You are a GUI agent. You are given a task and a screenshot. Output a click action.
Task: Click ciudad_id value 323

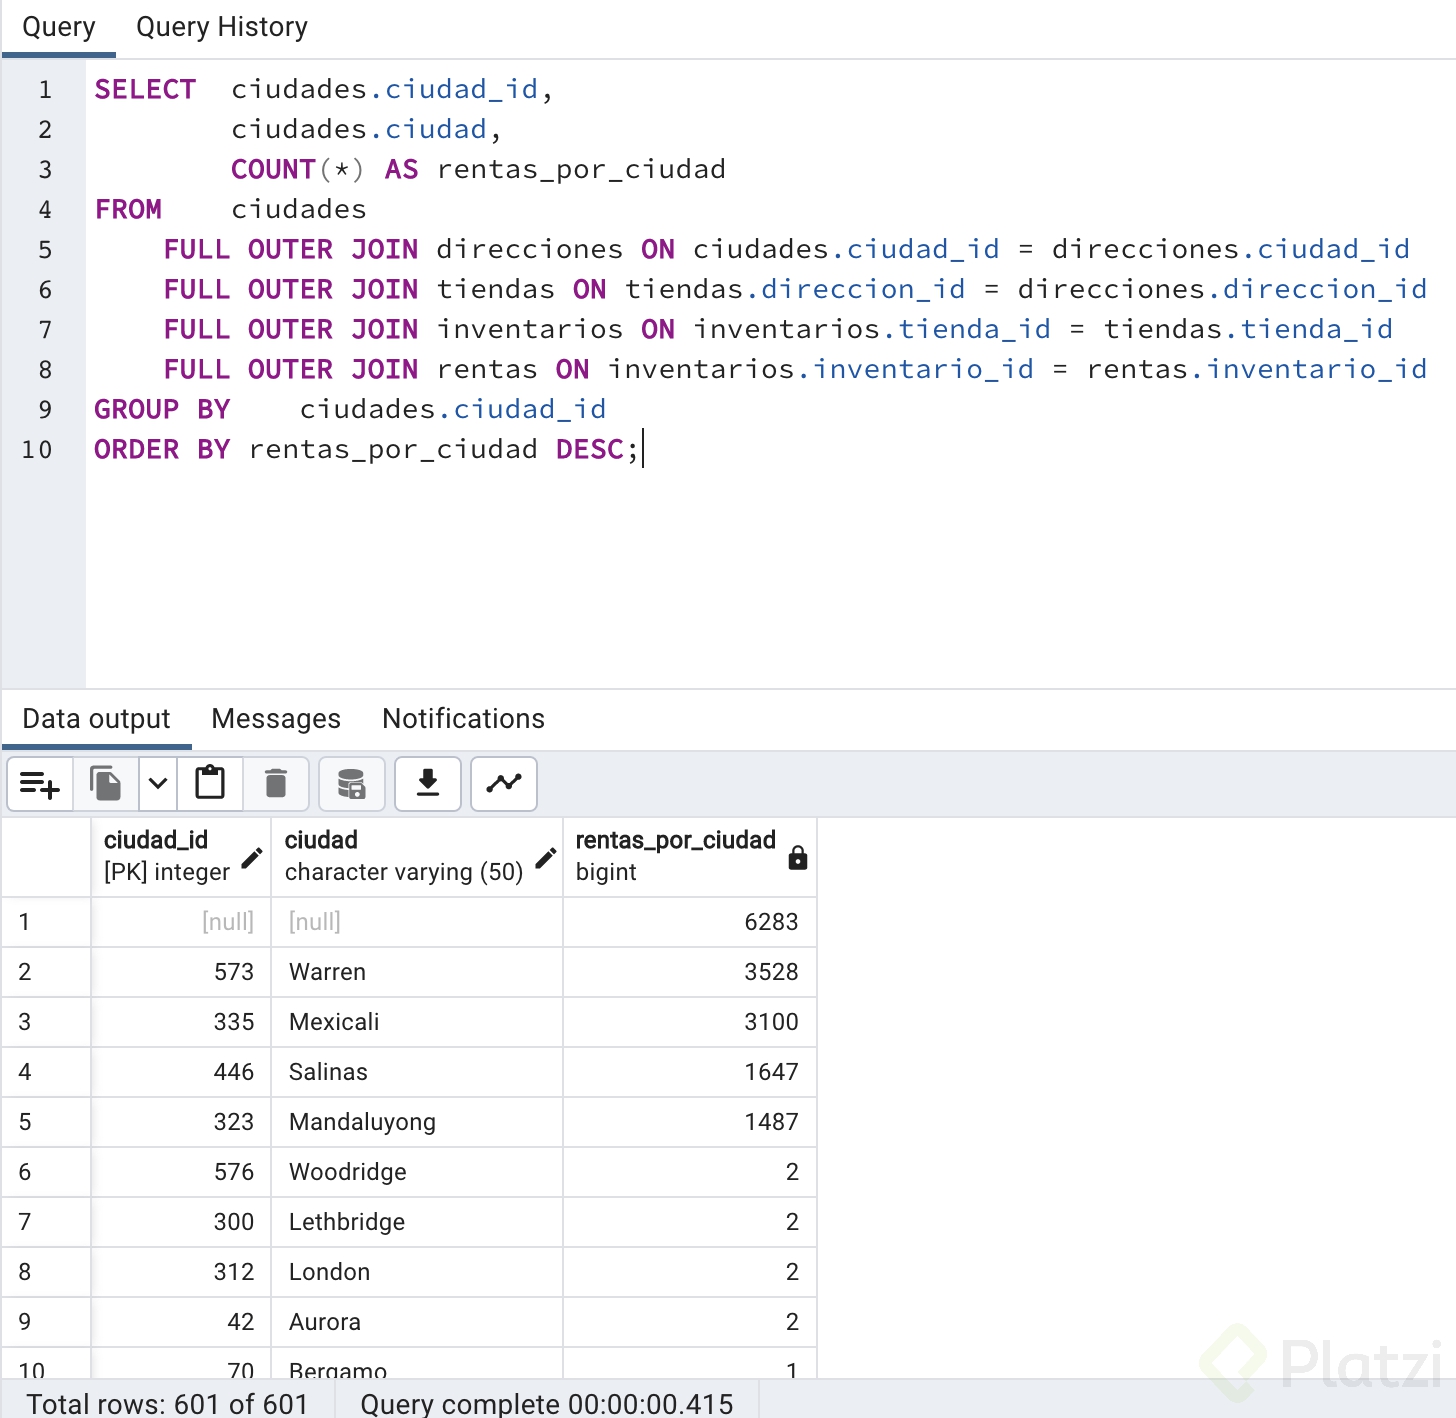[x=181, y=1122]
